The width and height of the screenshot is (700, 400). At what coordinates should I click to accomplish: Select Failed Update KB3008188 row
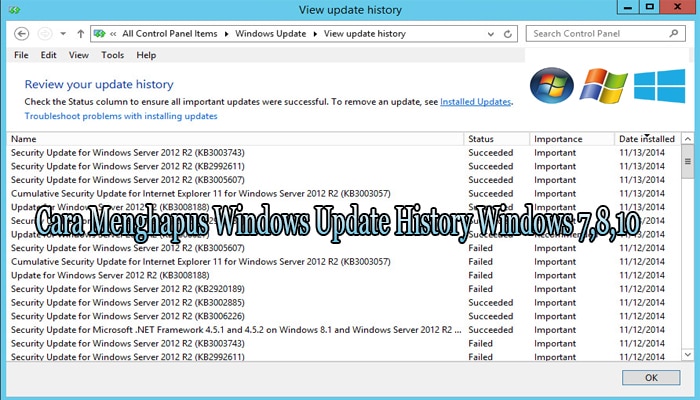344,275
